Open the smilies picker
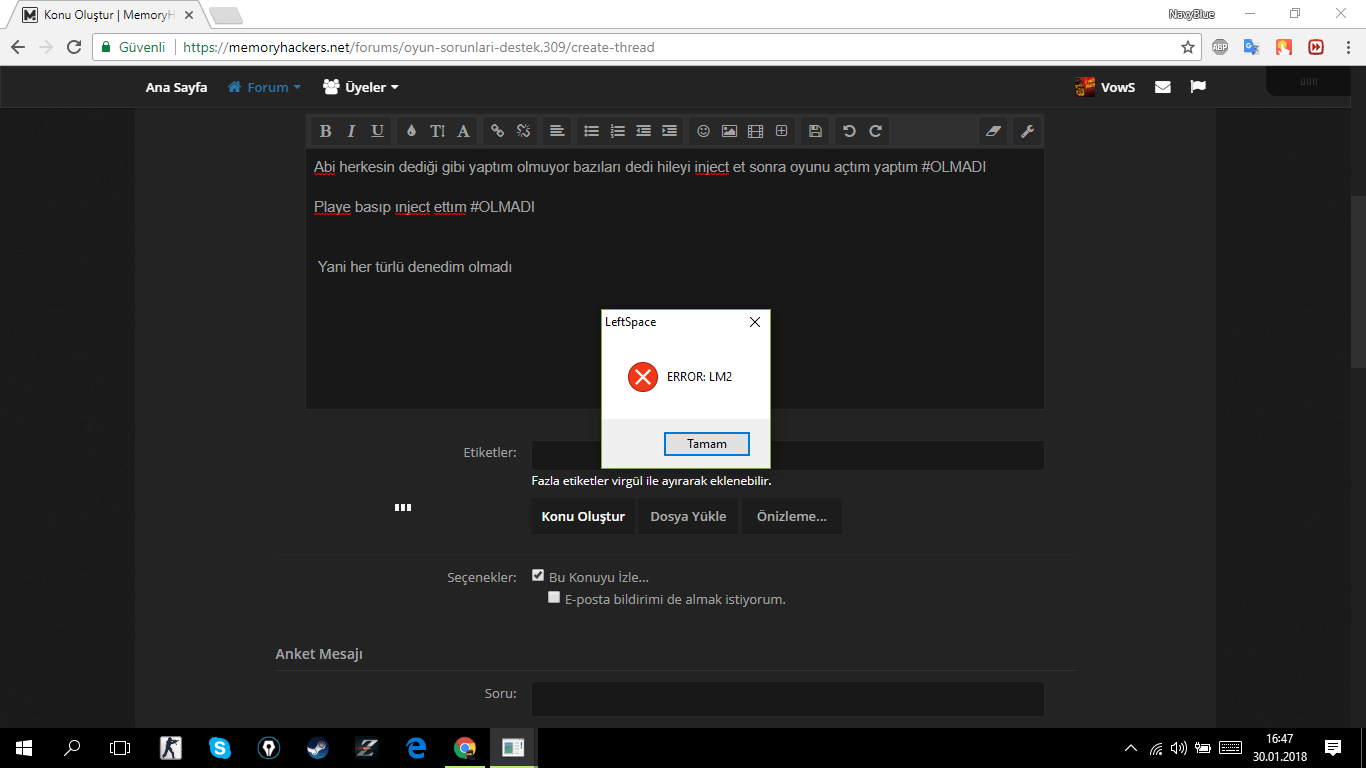The width and height of the screenshot is (1366, 768). 703,131
